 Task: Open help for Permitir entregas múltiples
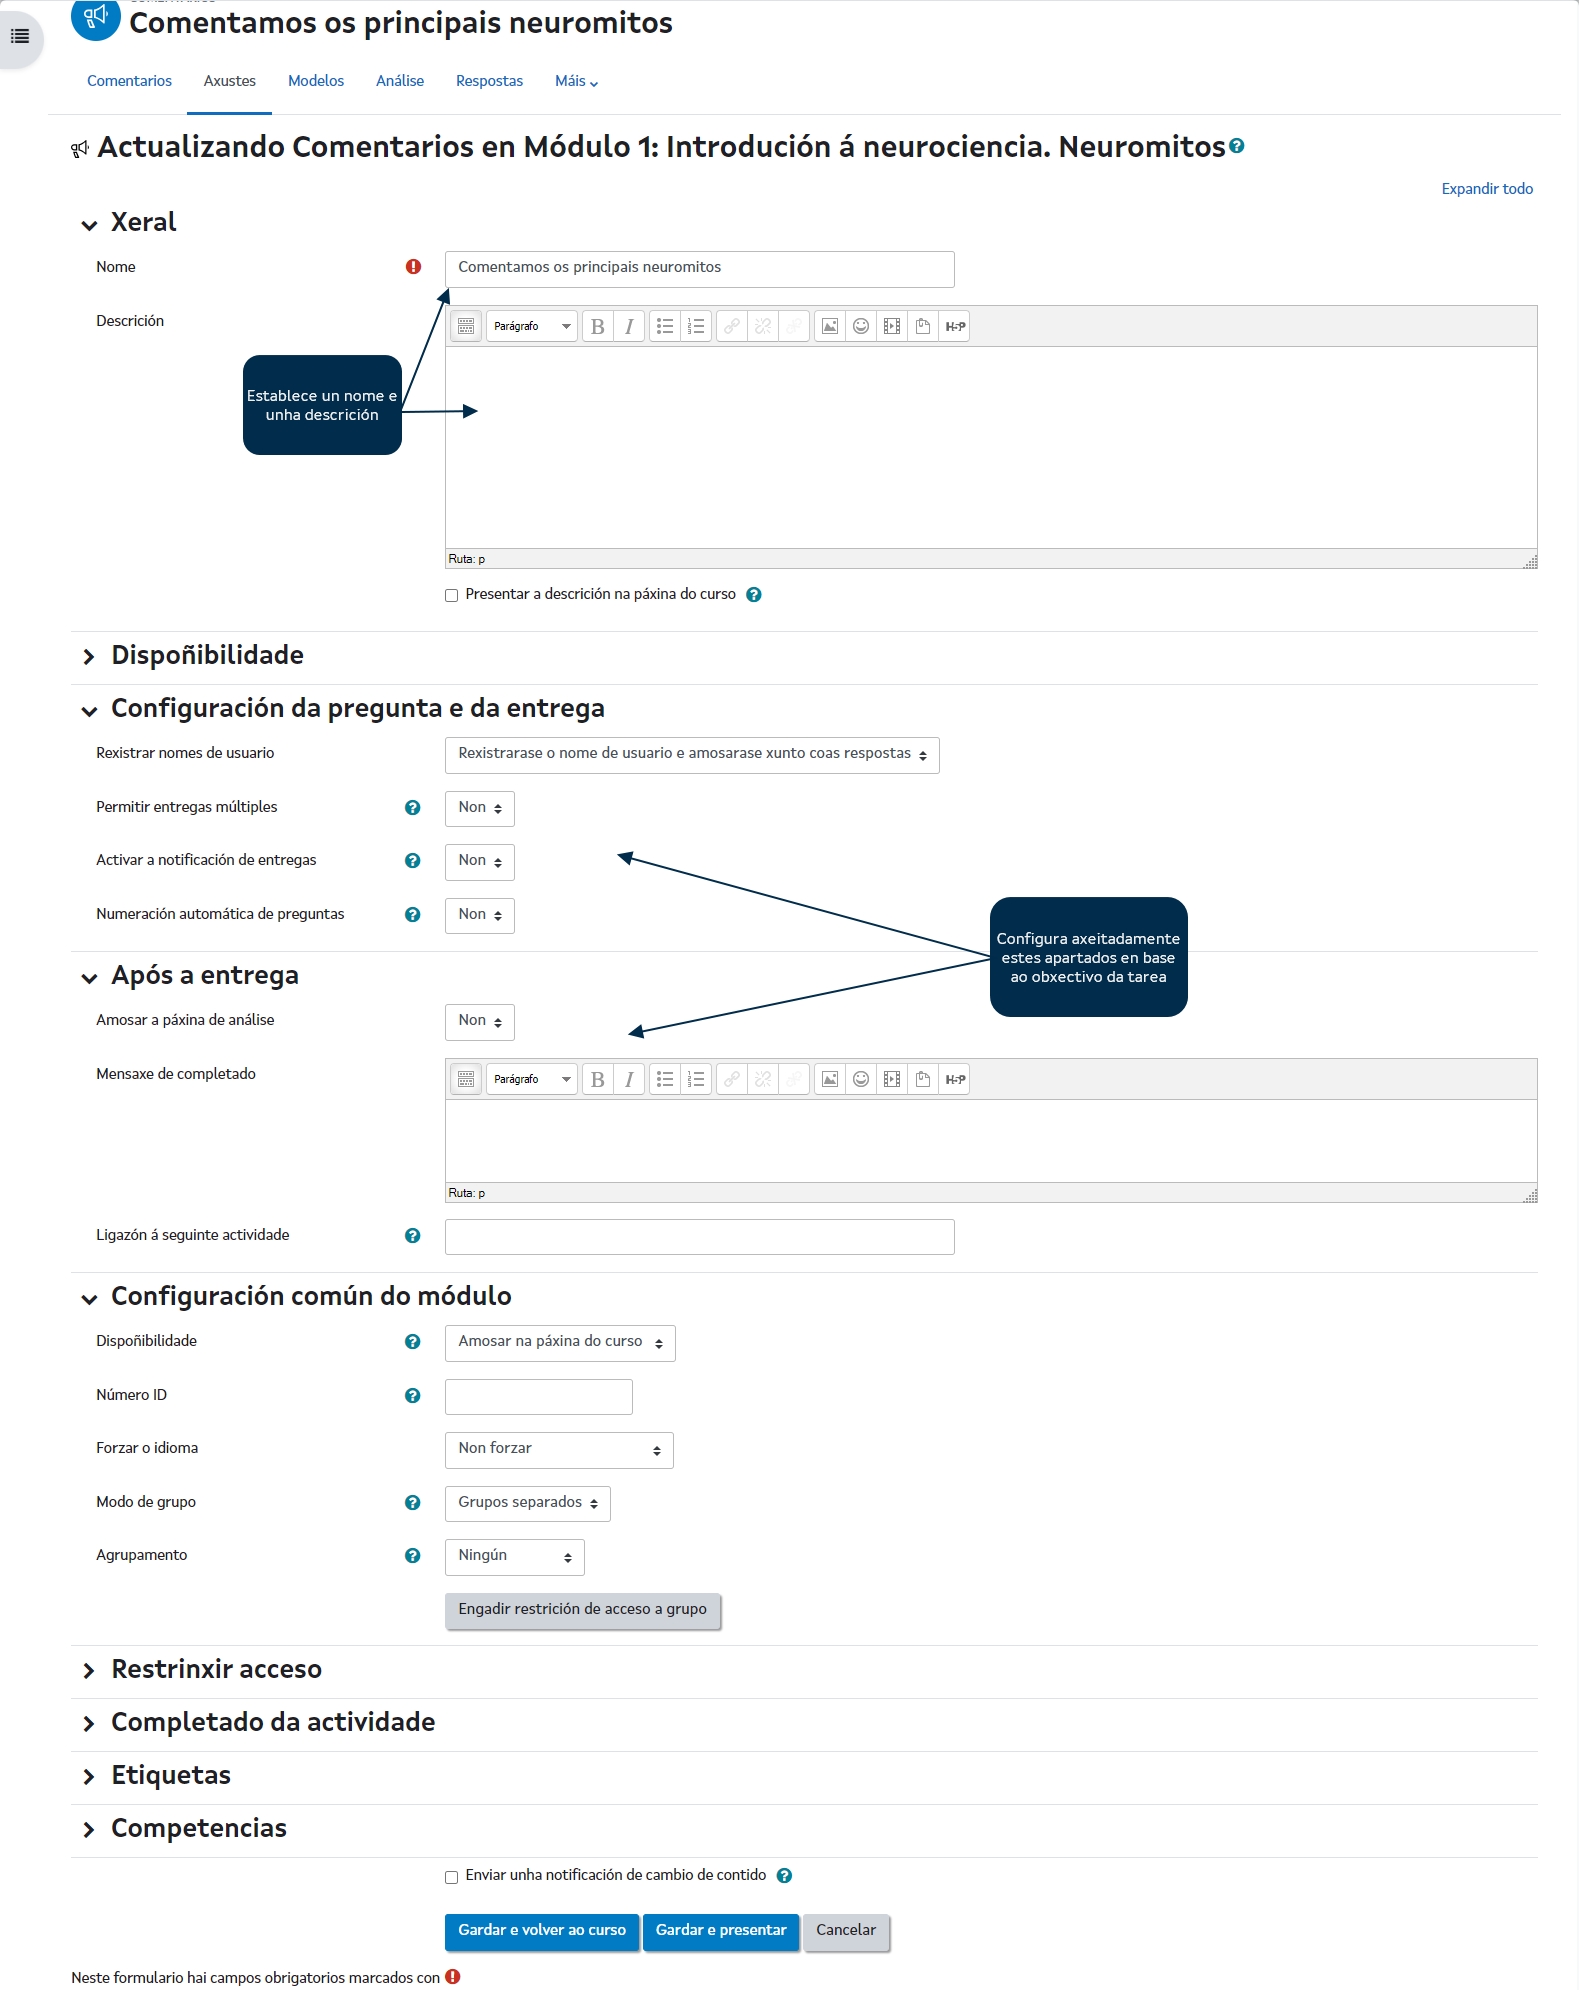coord(412,808)
